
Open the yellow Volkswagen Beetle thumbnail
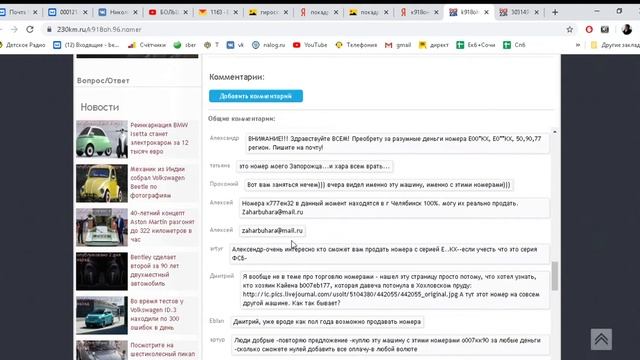pyautogui.click(x=102, y=183)
